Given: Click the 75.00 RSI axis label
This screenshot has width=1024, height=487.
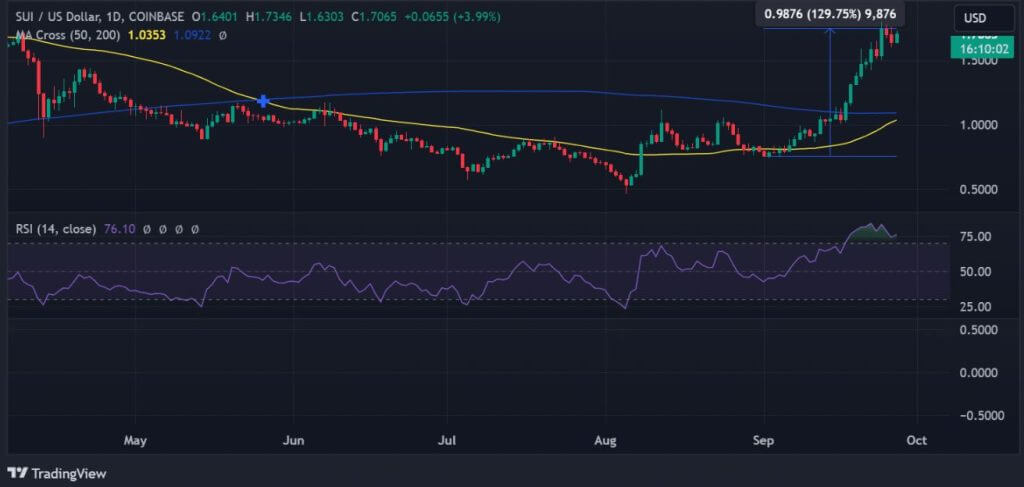Looking at the screenshot, I should point(974,236).
